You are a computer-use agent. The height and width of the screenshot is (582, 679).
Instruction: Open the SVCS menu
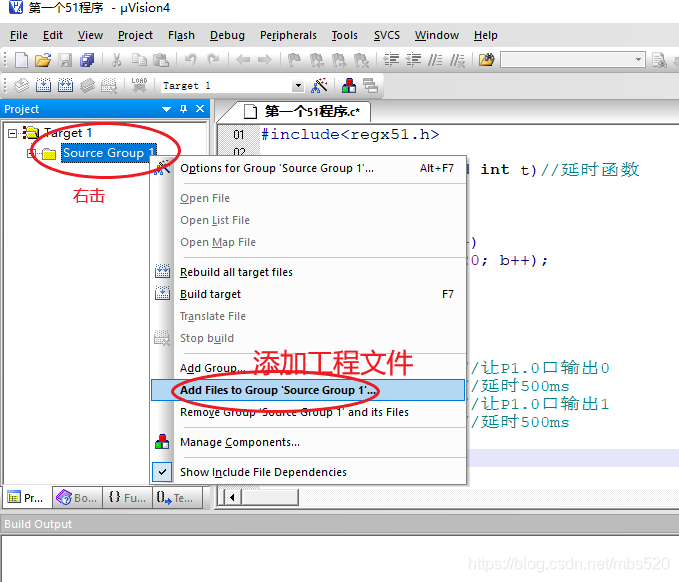tap(387, 35)
